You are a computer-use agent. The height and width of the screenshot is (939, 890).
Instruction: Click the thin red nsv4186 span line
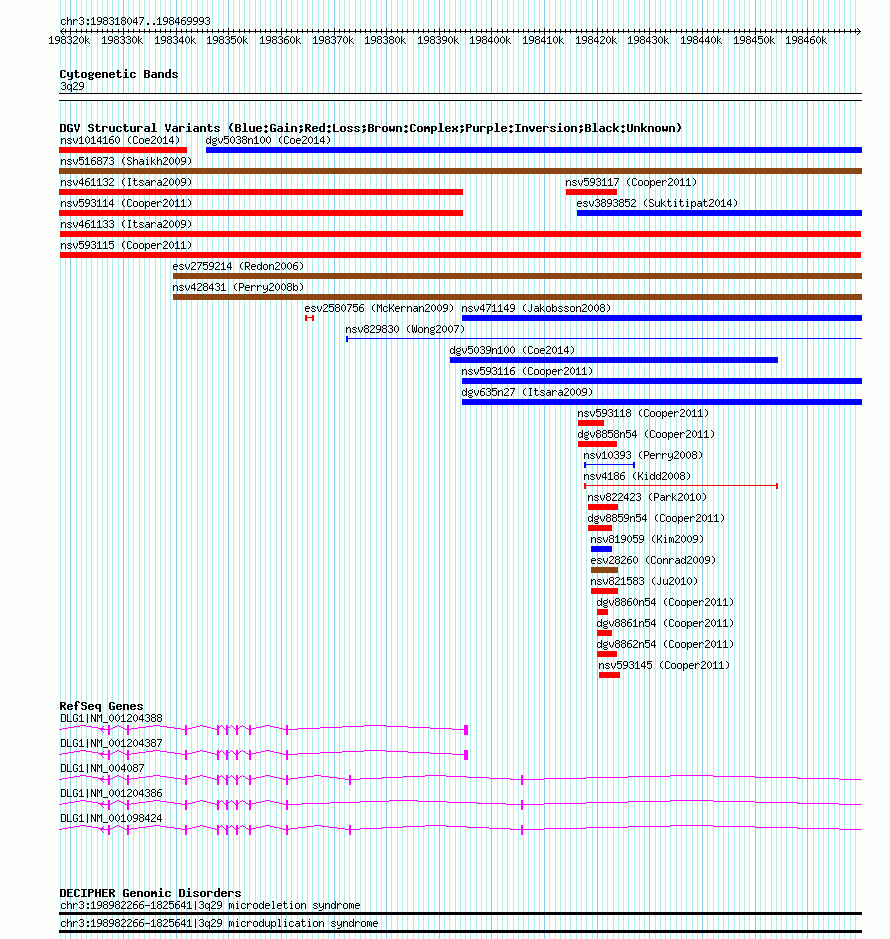(x=681, y=486)
